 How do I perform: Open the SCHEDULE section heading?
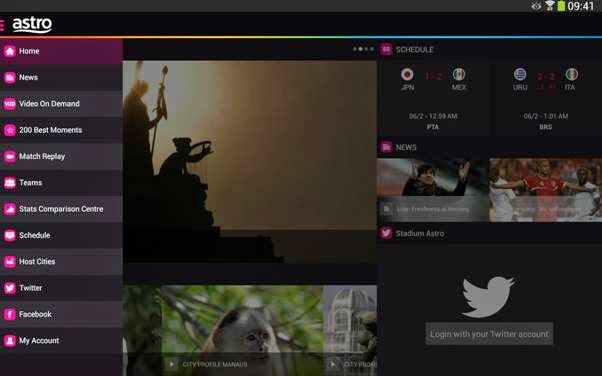(x=415, y=50)
